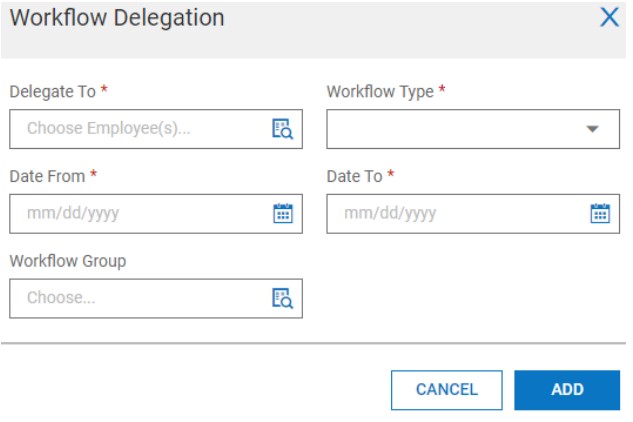
Task: Click the Date From label
Action: 47,176
